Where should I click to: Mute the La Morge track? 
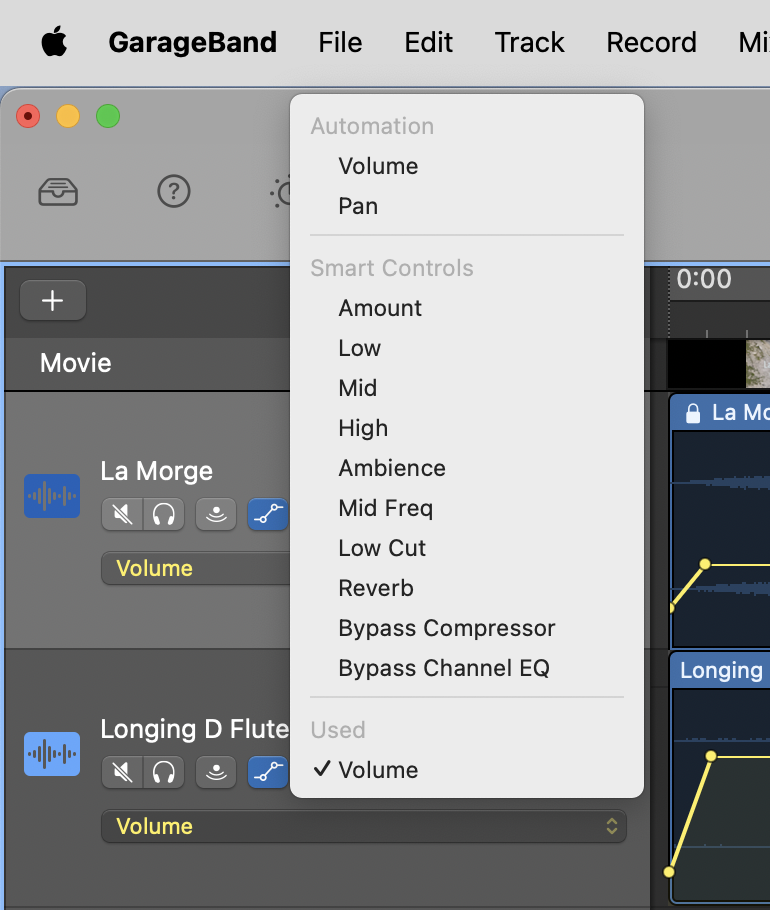coord(122,514)
